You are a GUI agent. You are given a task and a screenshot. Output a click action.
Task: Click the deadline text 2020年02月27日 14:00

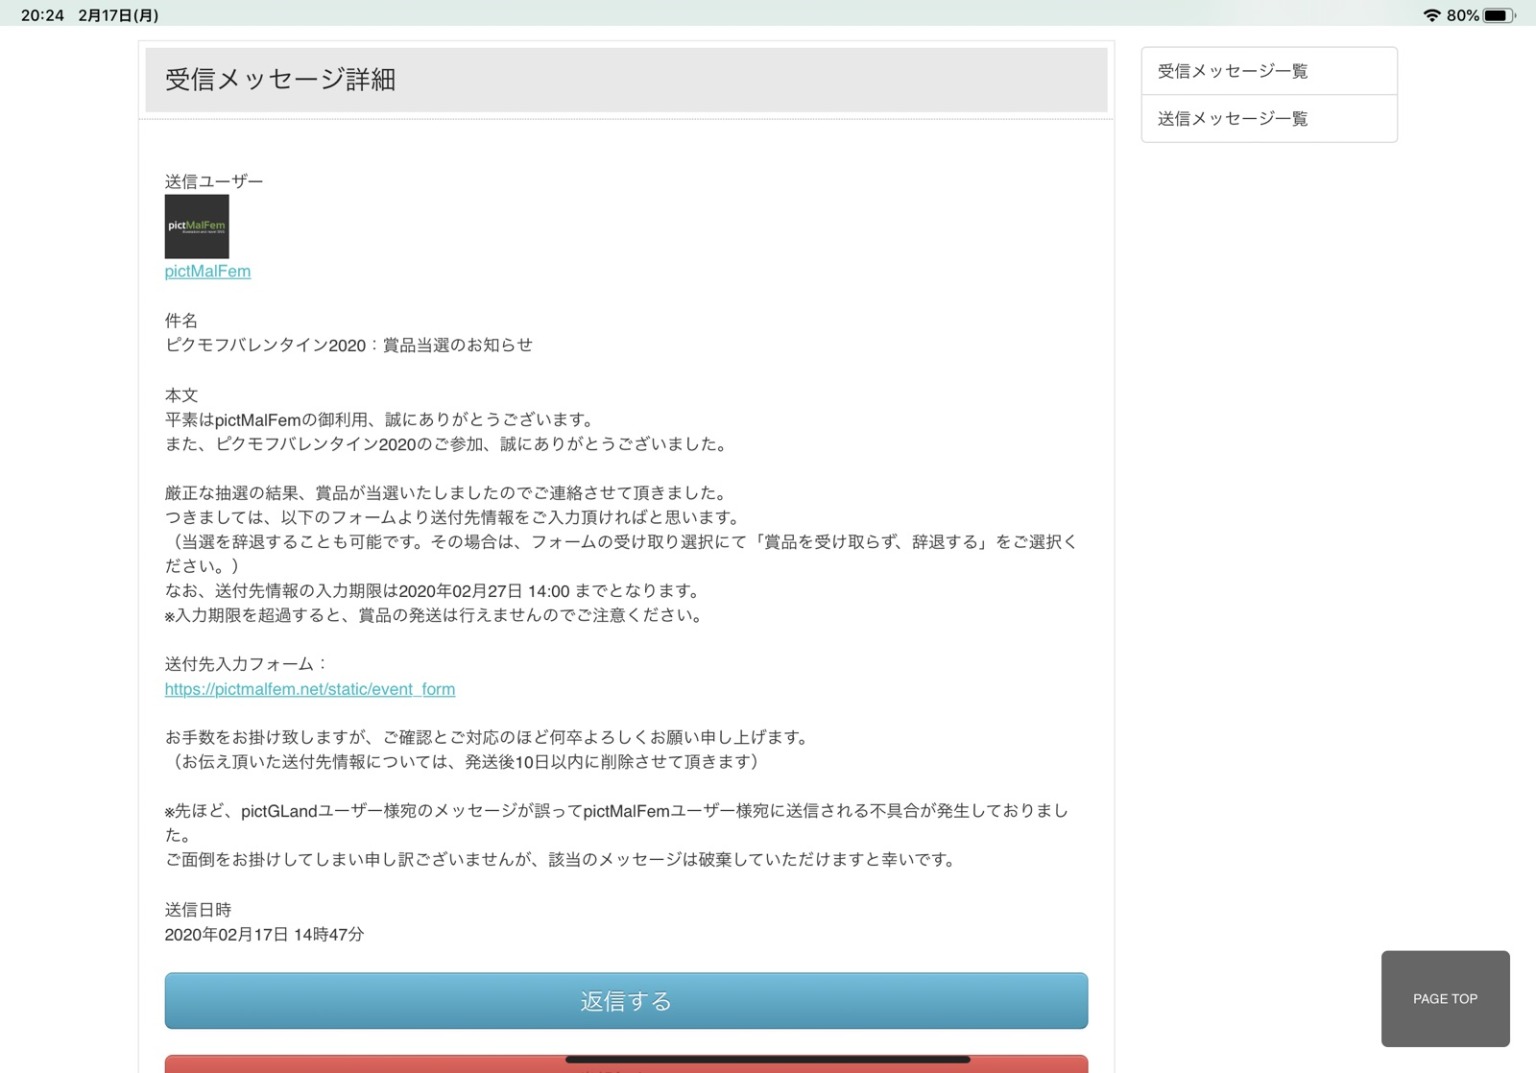(484, 591)
